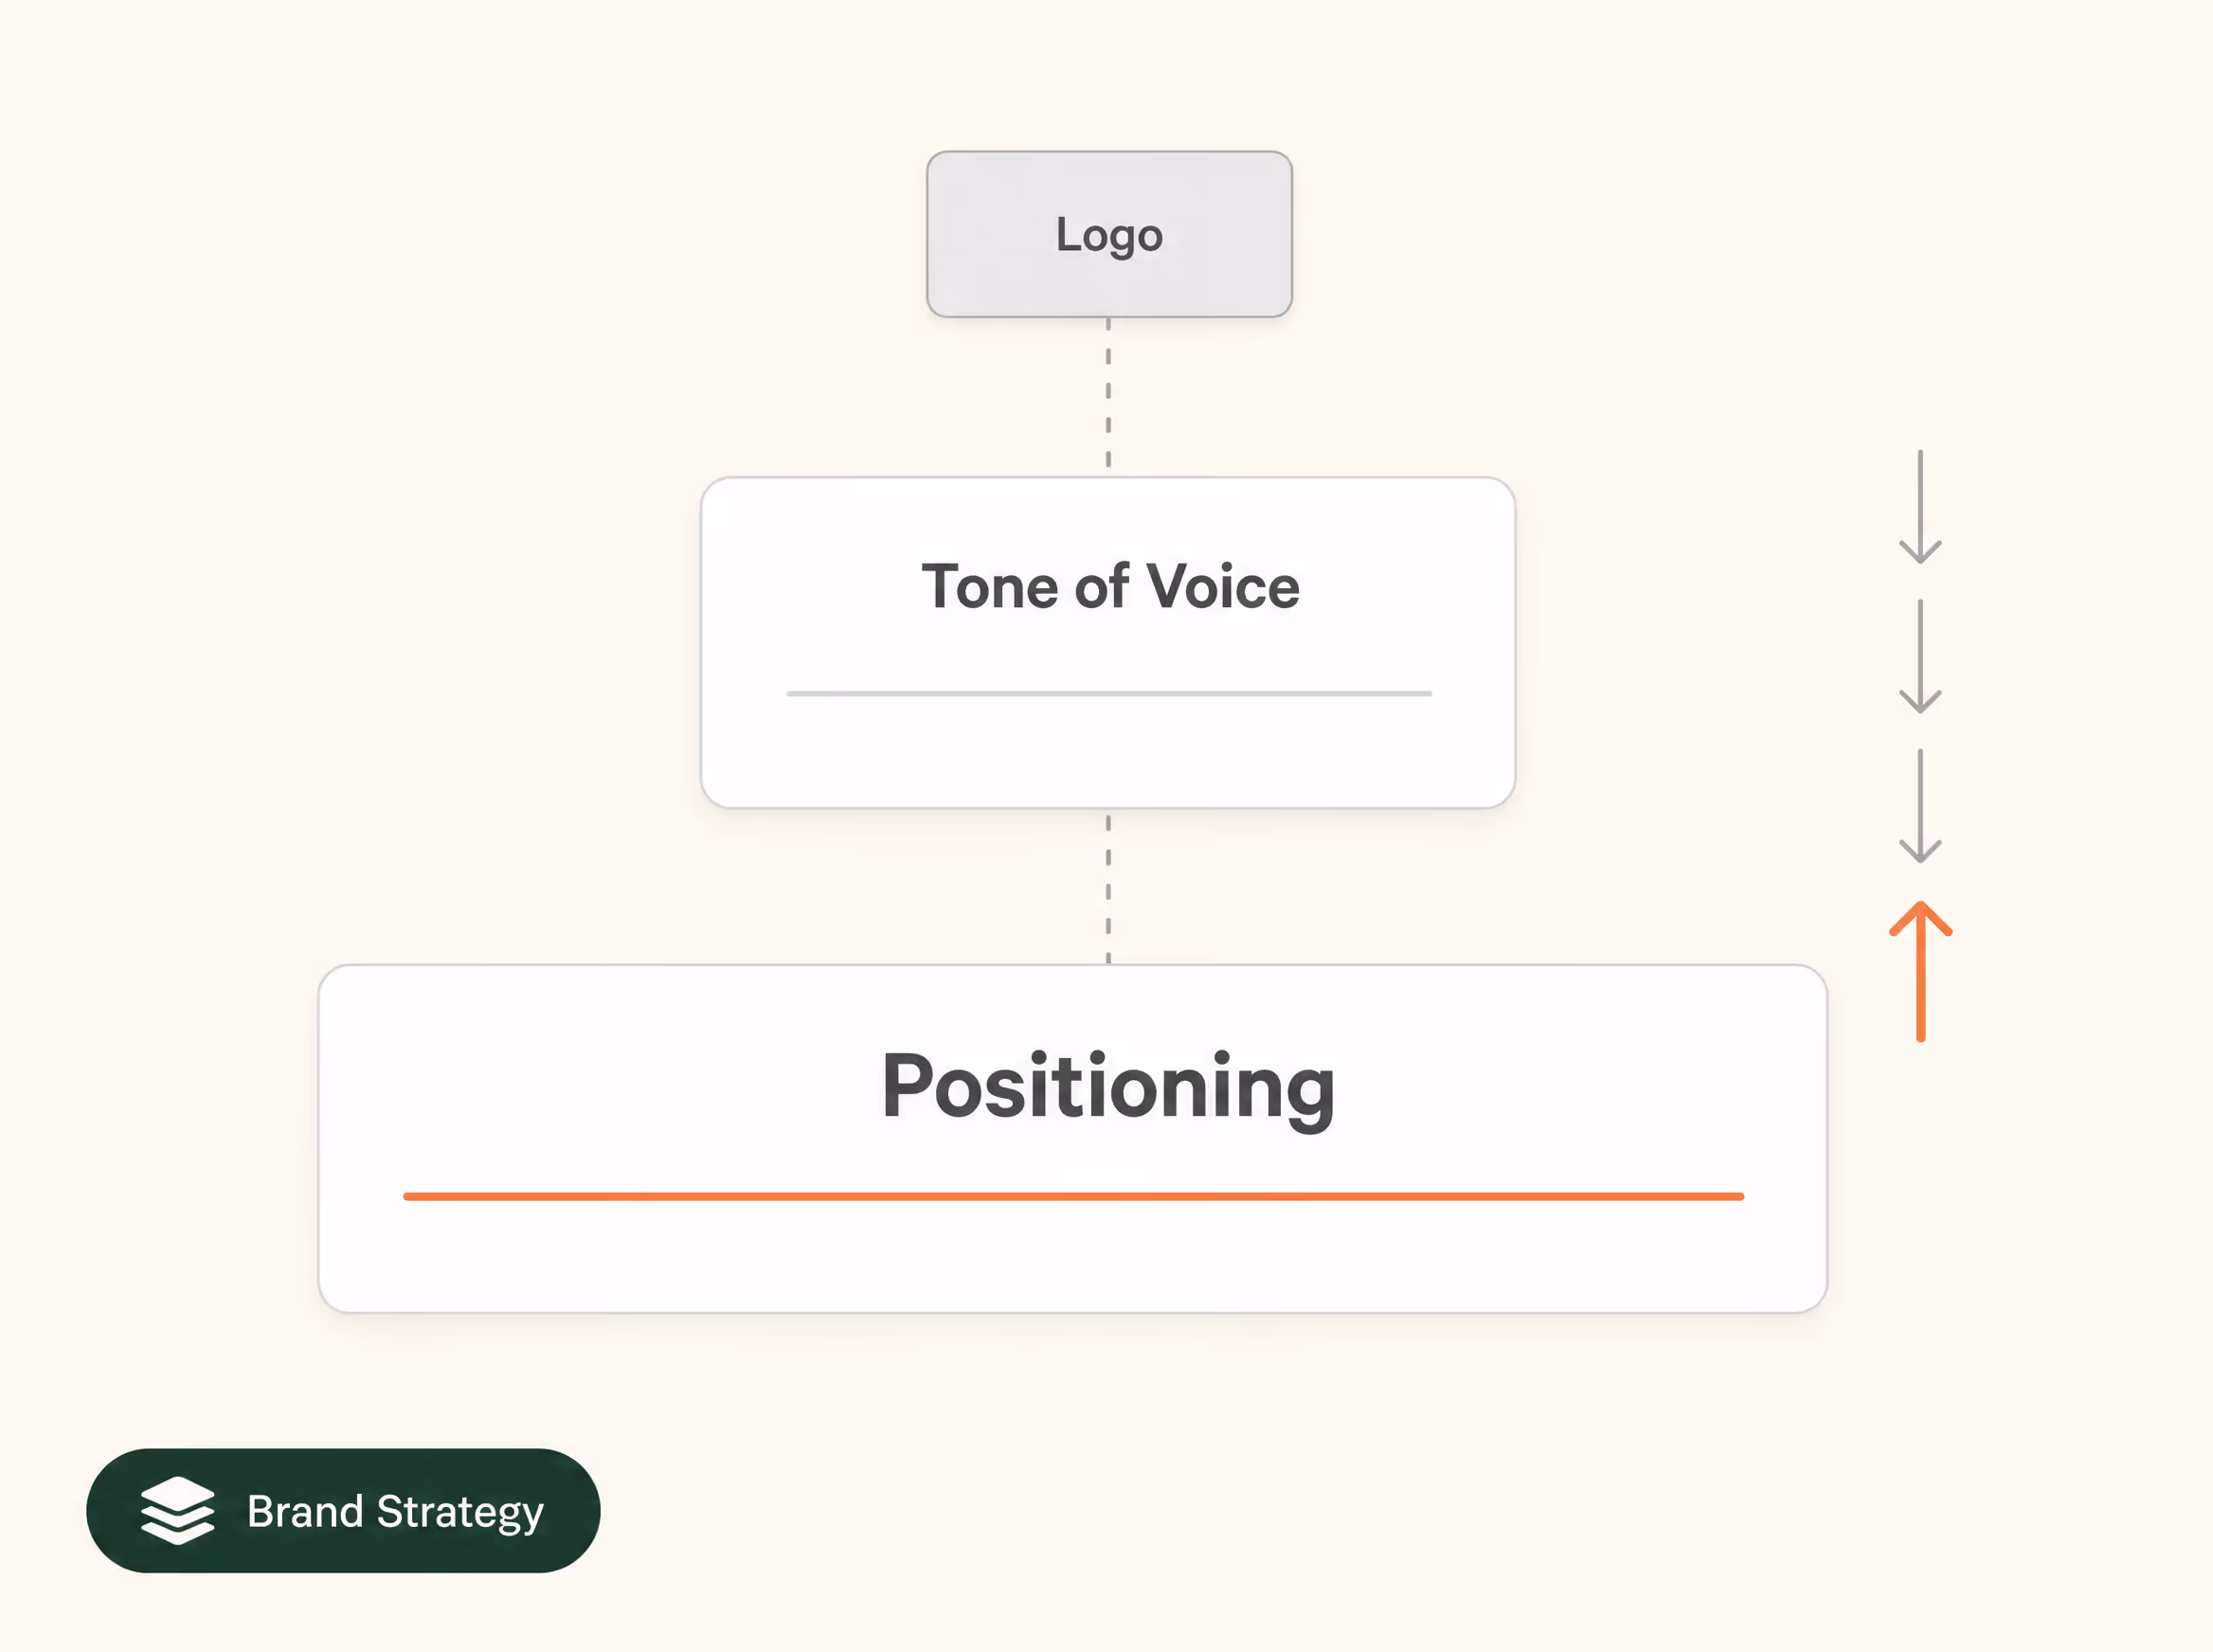
Task: Click blank area below Tone of Voice divider
Action: point(1108,750)
